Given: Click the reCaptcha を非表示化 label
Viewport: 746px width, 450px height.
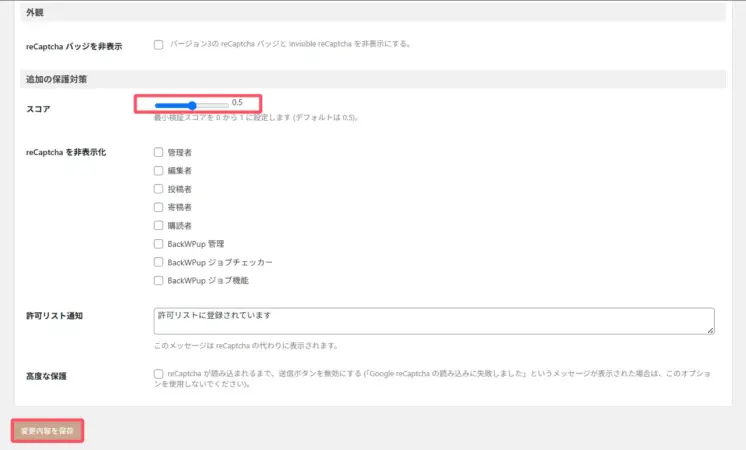Looking at the screenshot, I should click(x=66, y=152).
